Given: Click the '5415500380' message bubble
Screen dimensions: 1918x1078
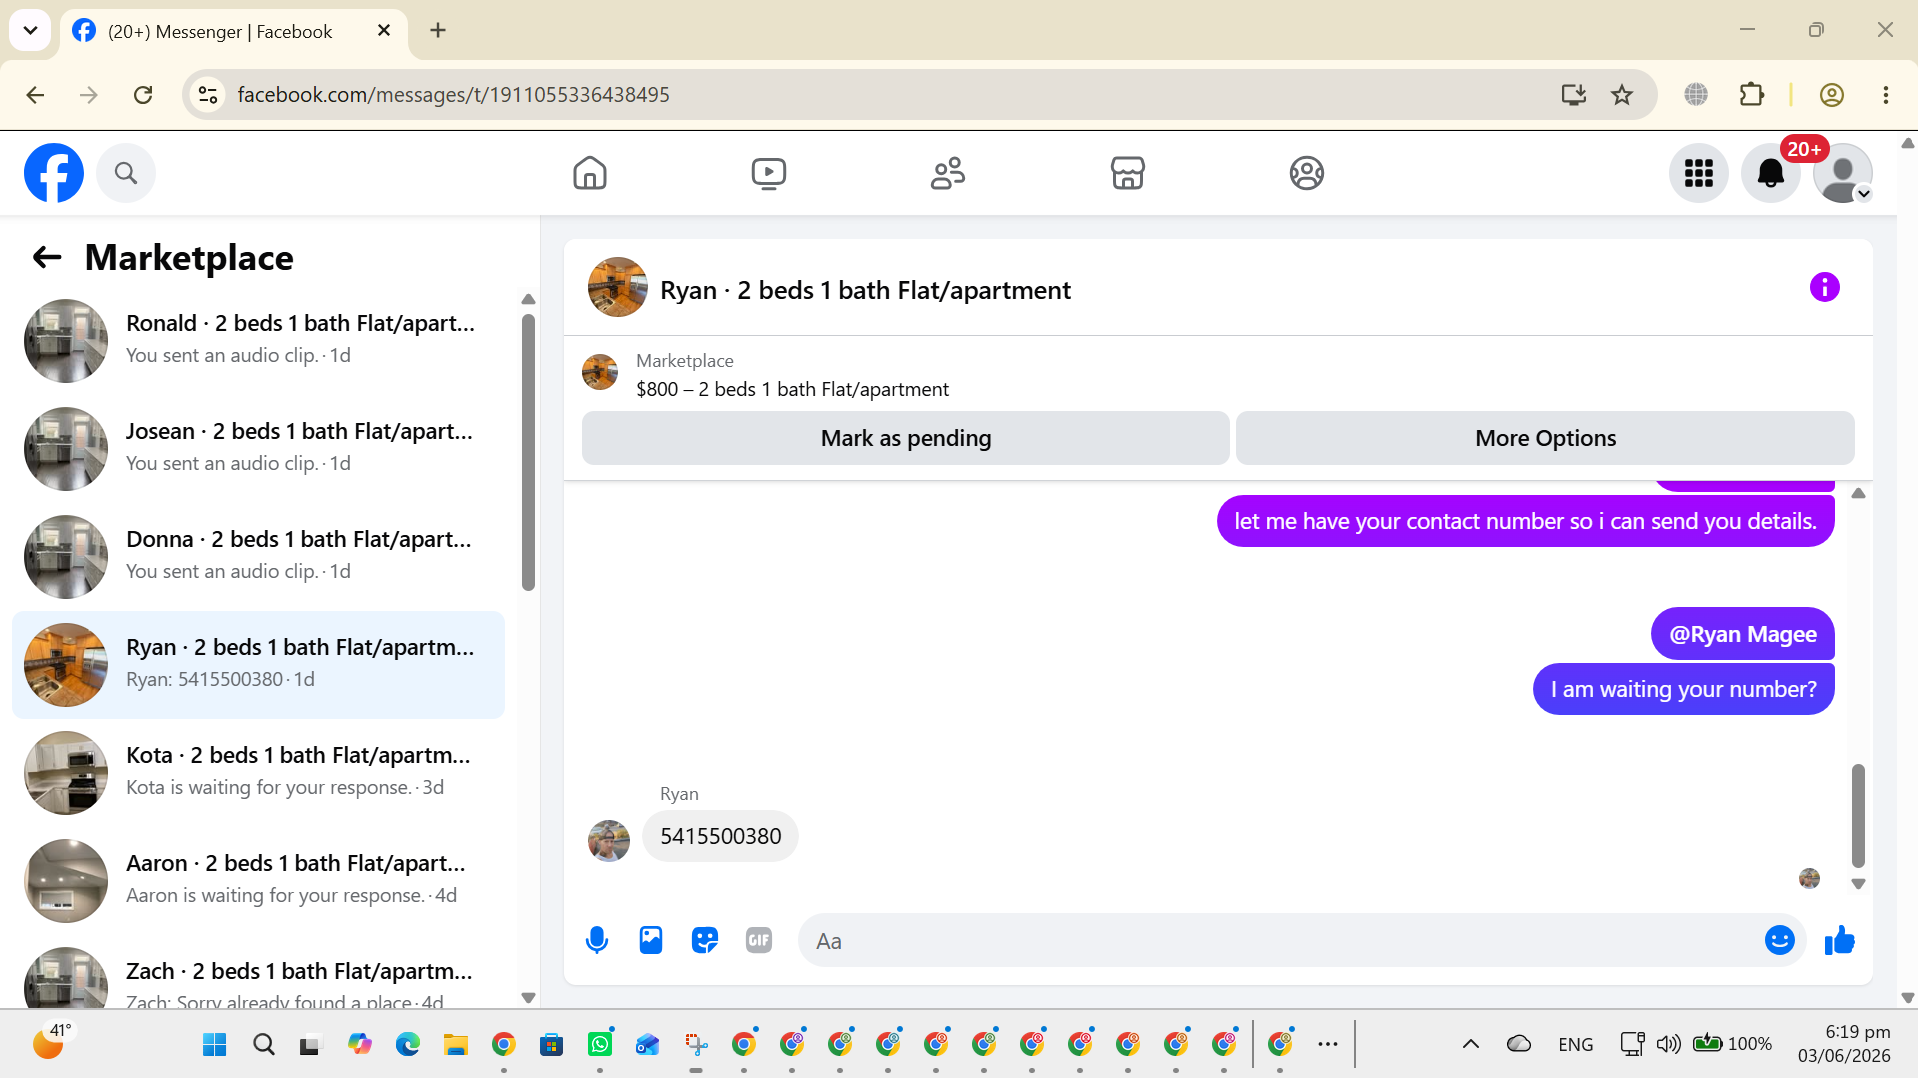Looking at the screenshot, I should [x=720, y=836].
